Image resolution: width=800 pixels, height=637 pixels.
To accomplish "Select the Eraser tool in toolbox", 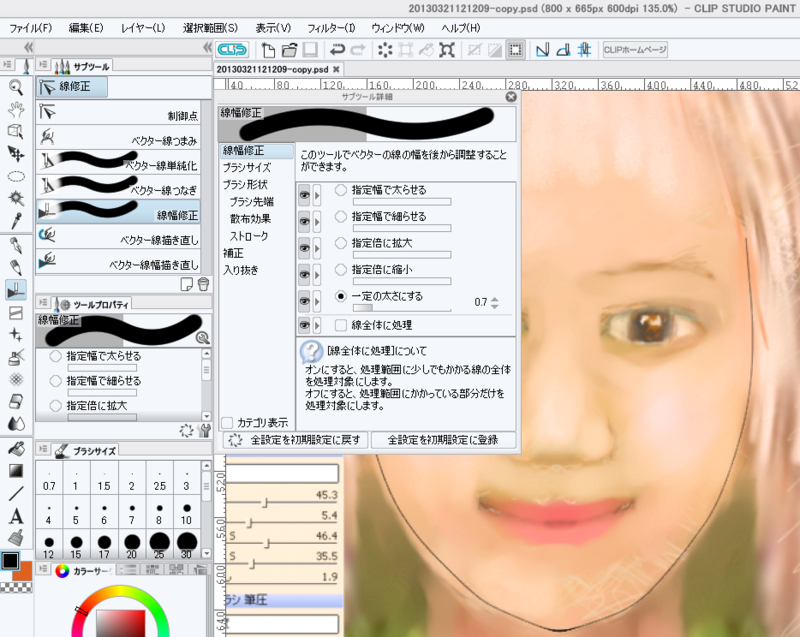I will pyautogui.click(x=16, y=401).
